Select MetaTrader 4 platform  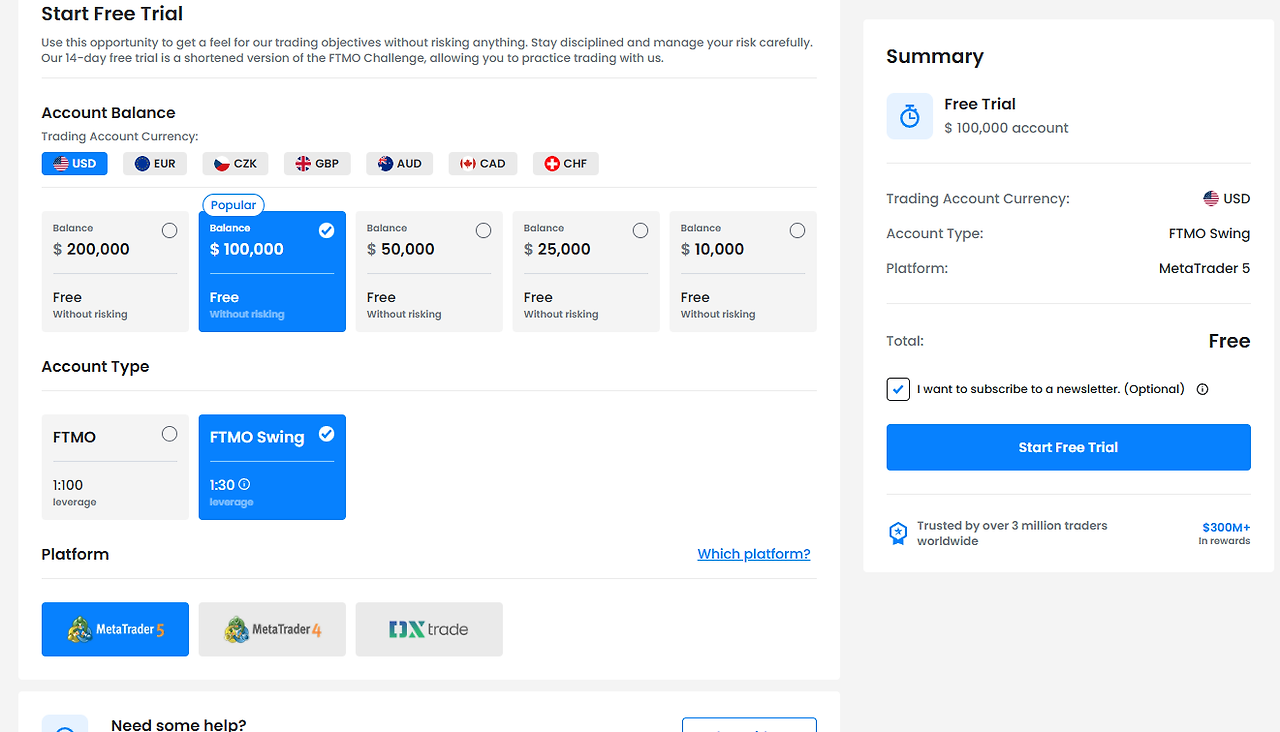point(272,629)
